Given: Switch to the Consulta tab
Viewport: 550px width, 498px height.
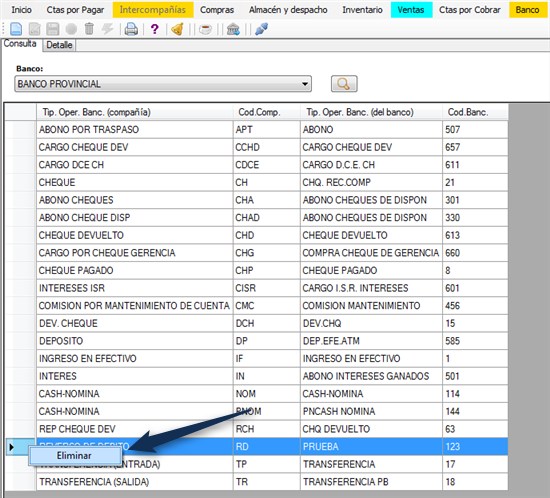Looking at the screenshot, I should [20, 44].
